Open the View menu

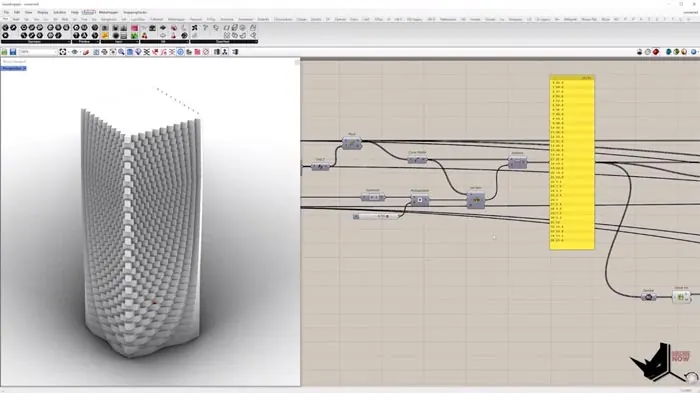coord(28,13)
